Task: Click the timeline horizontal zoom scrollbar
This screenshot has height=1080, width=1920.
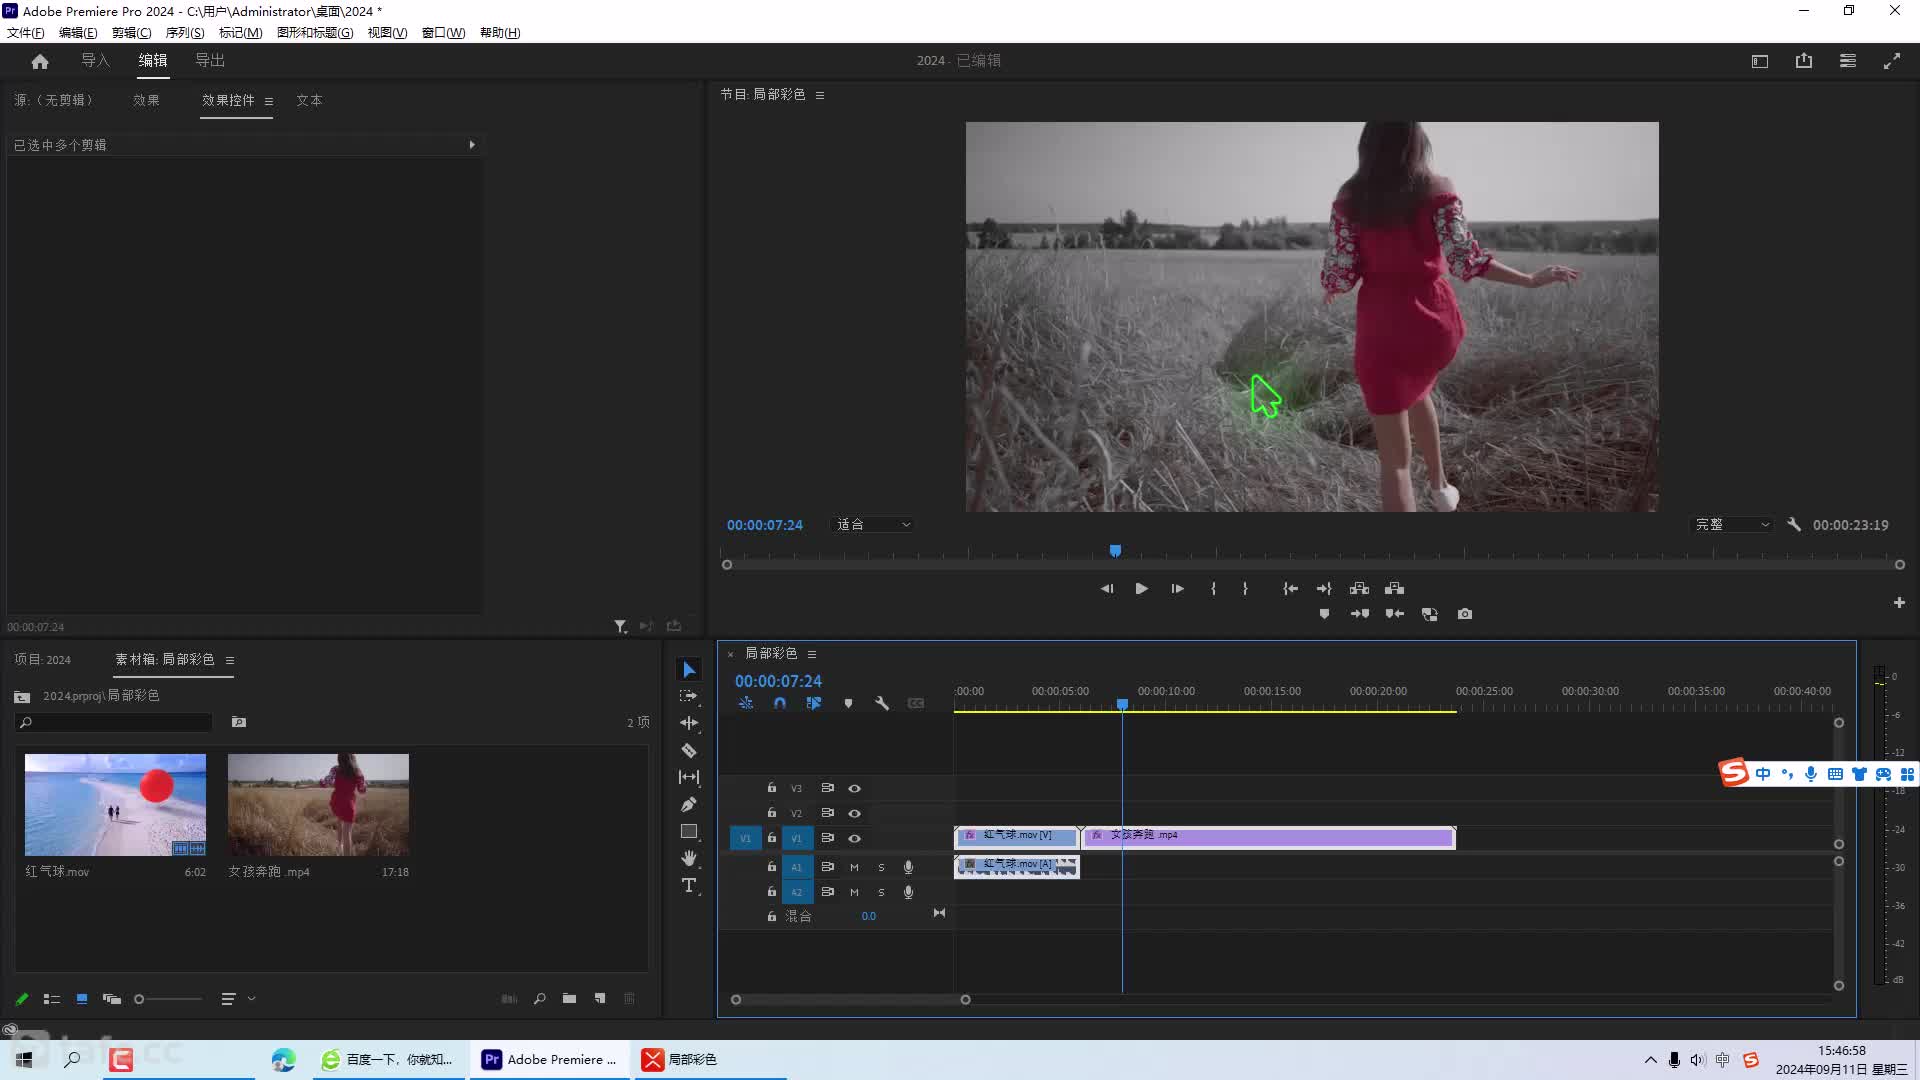Action: tap(850, 999)
